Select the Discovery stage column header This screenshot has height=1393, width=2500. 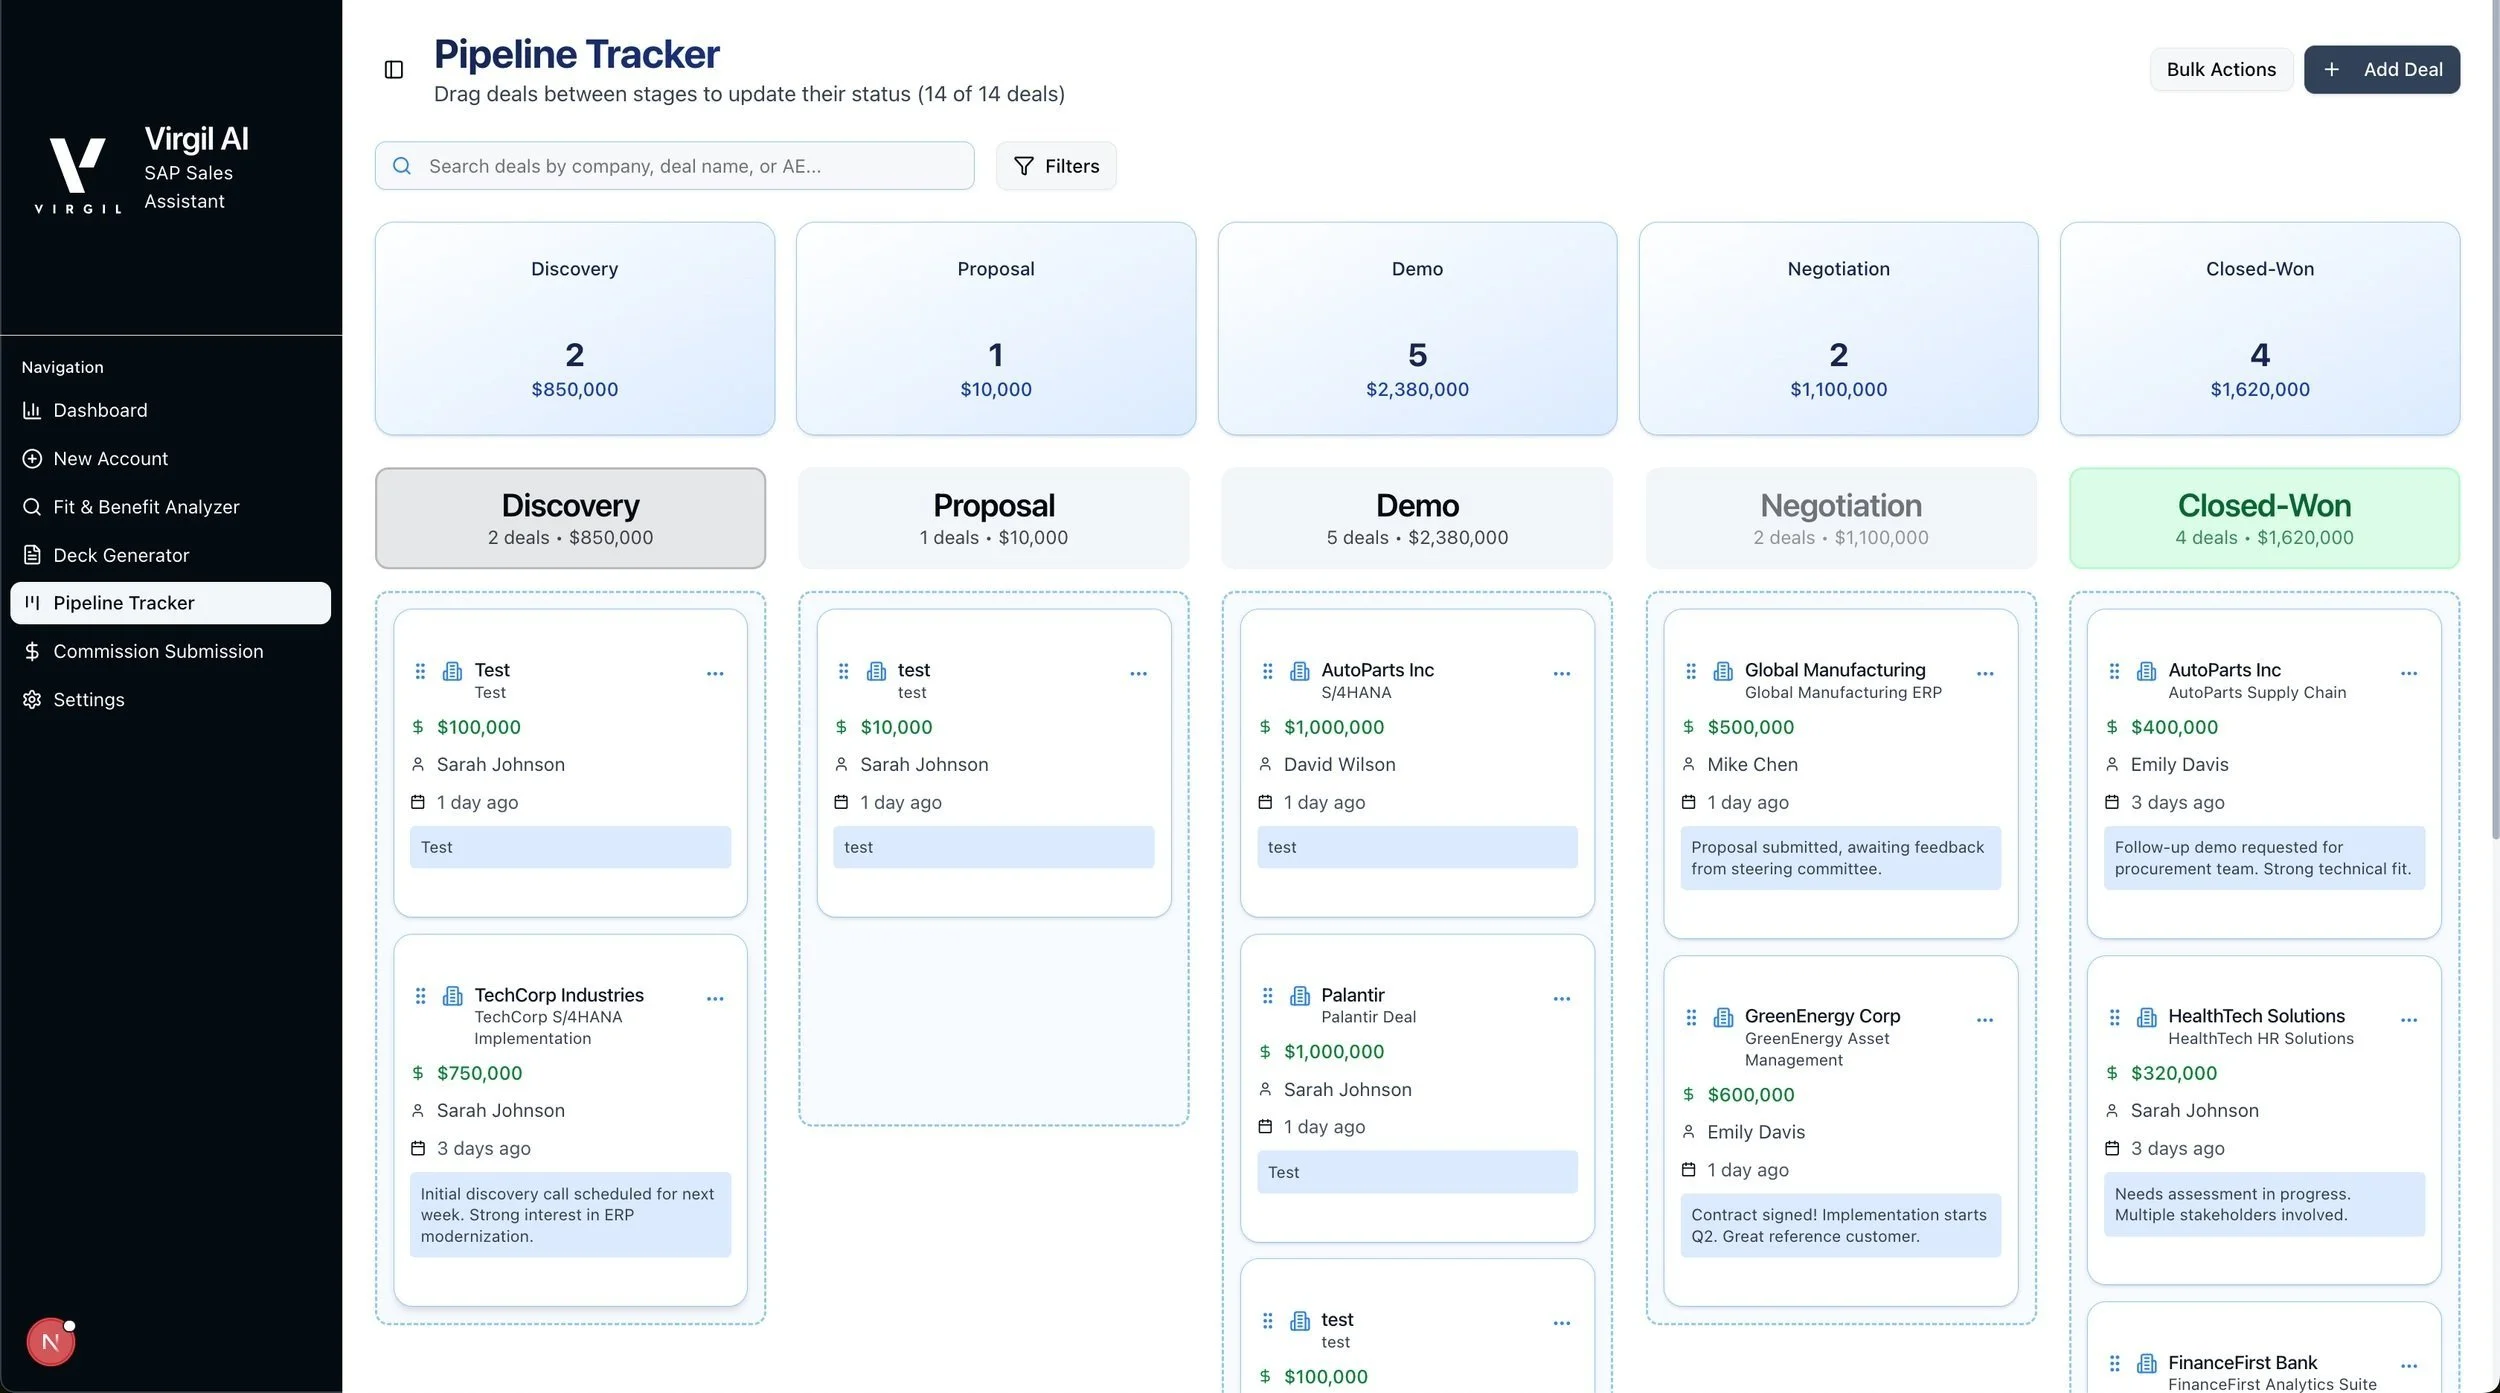pyautogui.click(x=570, y=518)
